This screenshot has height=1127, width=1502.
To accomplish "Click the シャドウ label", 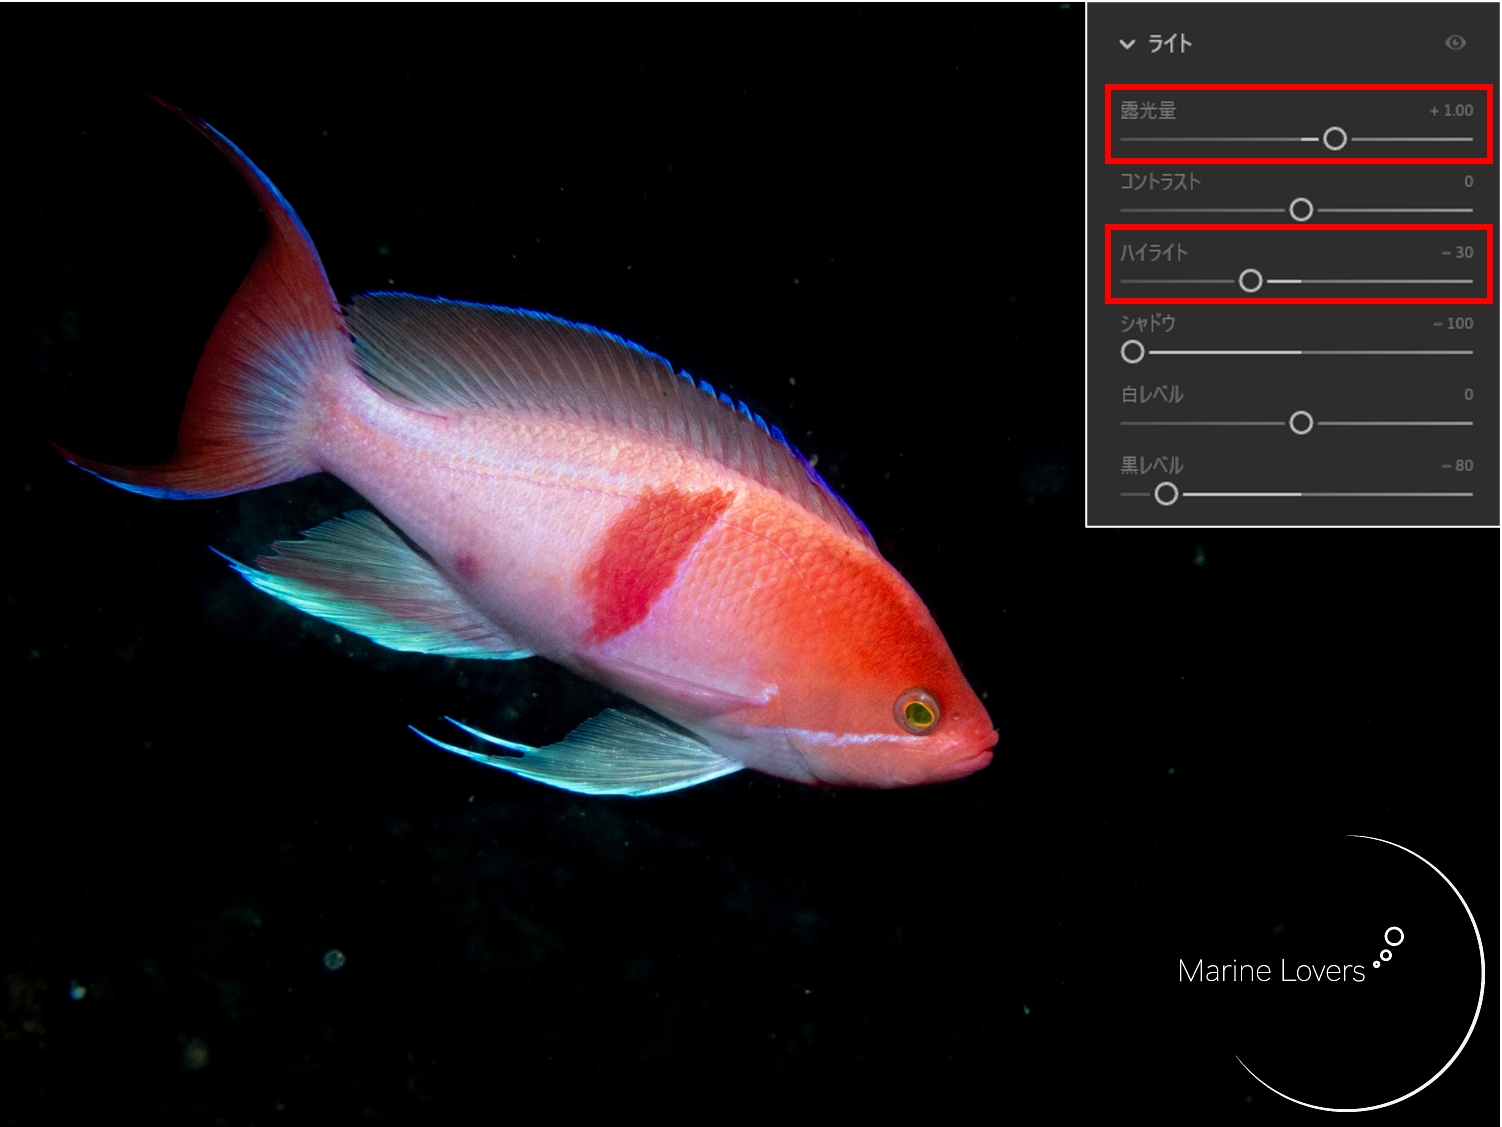I will (1148, 324).
